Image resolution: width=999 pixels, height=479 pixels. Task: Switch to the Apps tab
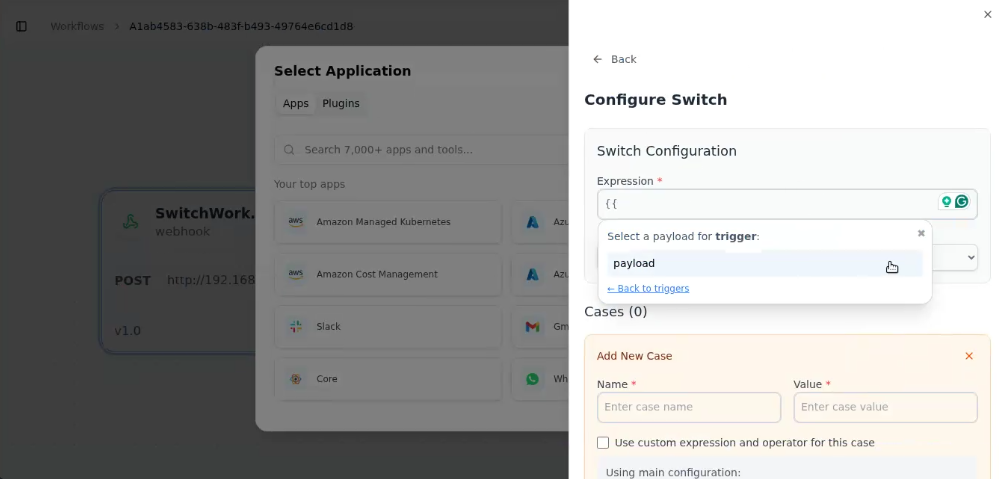(x=296, y=103)
